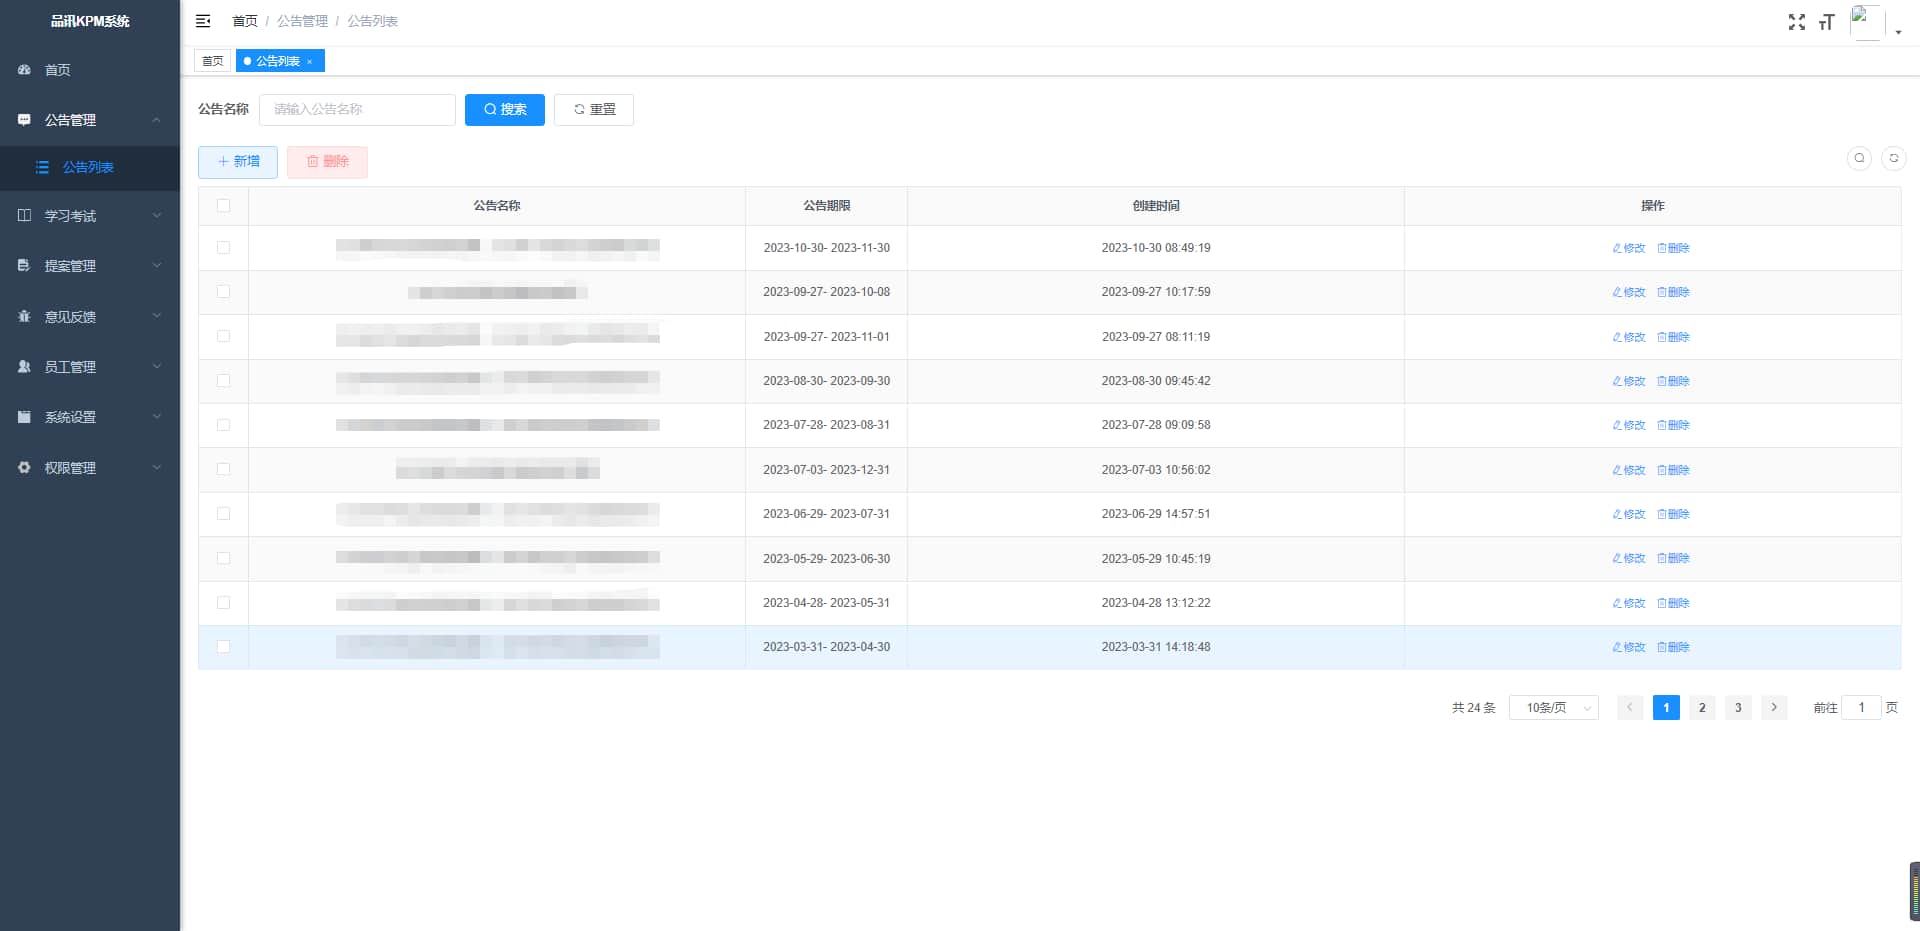Edit the announcement created 2023-08-30 09:45:42
The width and height of the screenshot is (1920, 931).
coord(1629,381)
